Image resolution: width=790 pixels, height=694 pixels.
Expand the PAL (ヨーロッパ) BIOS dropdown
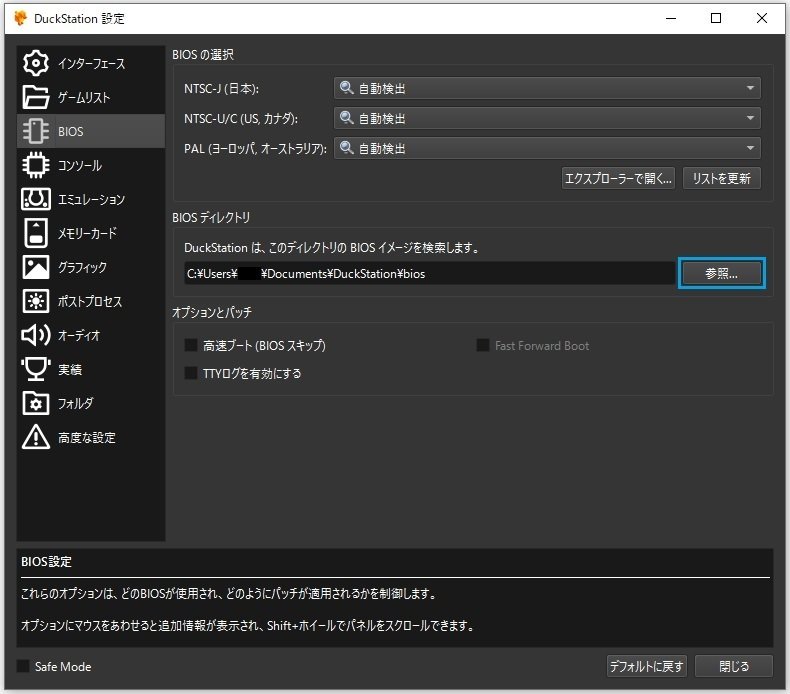(x=547, y=148)
